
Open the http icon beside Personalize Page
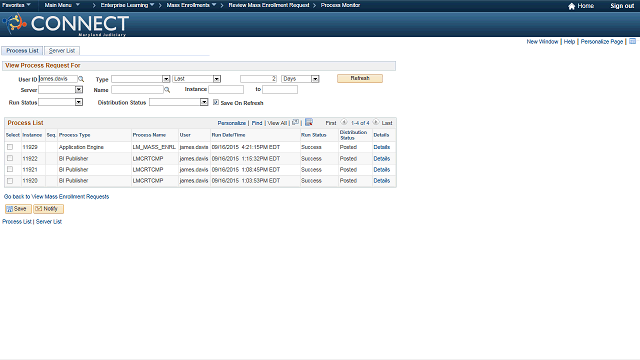coord(632,41)
